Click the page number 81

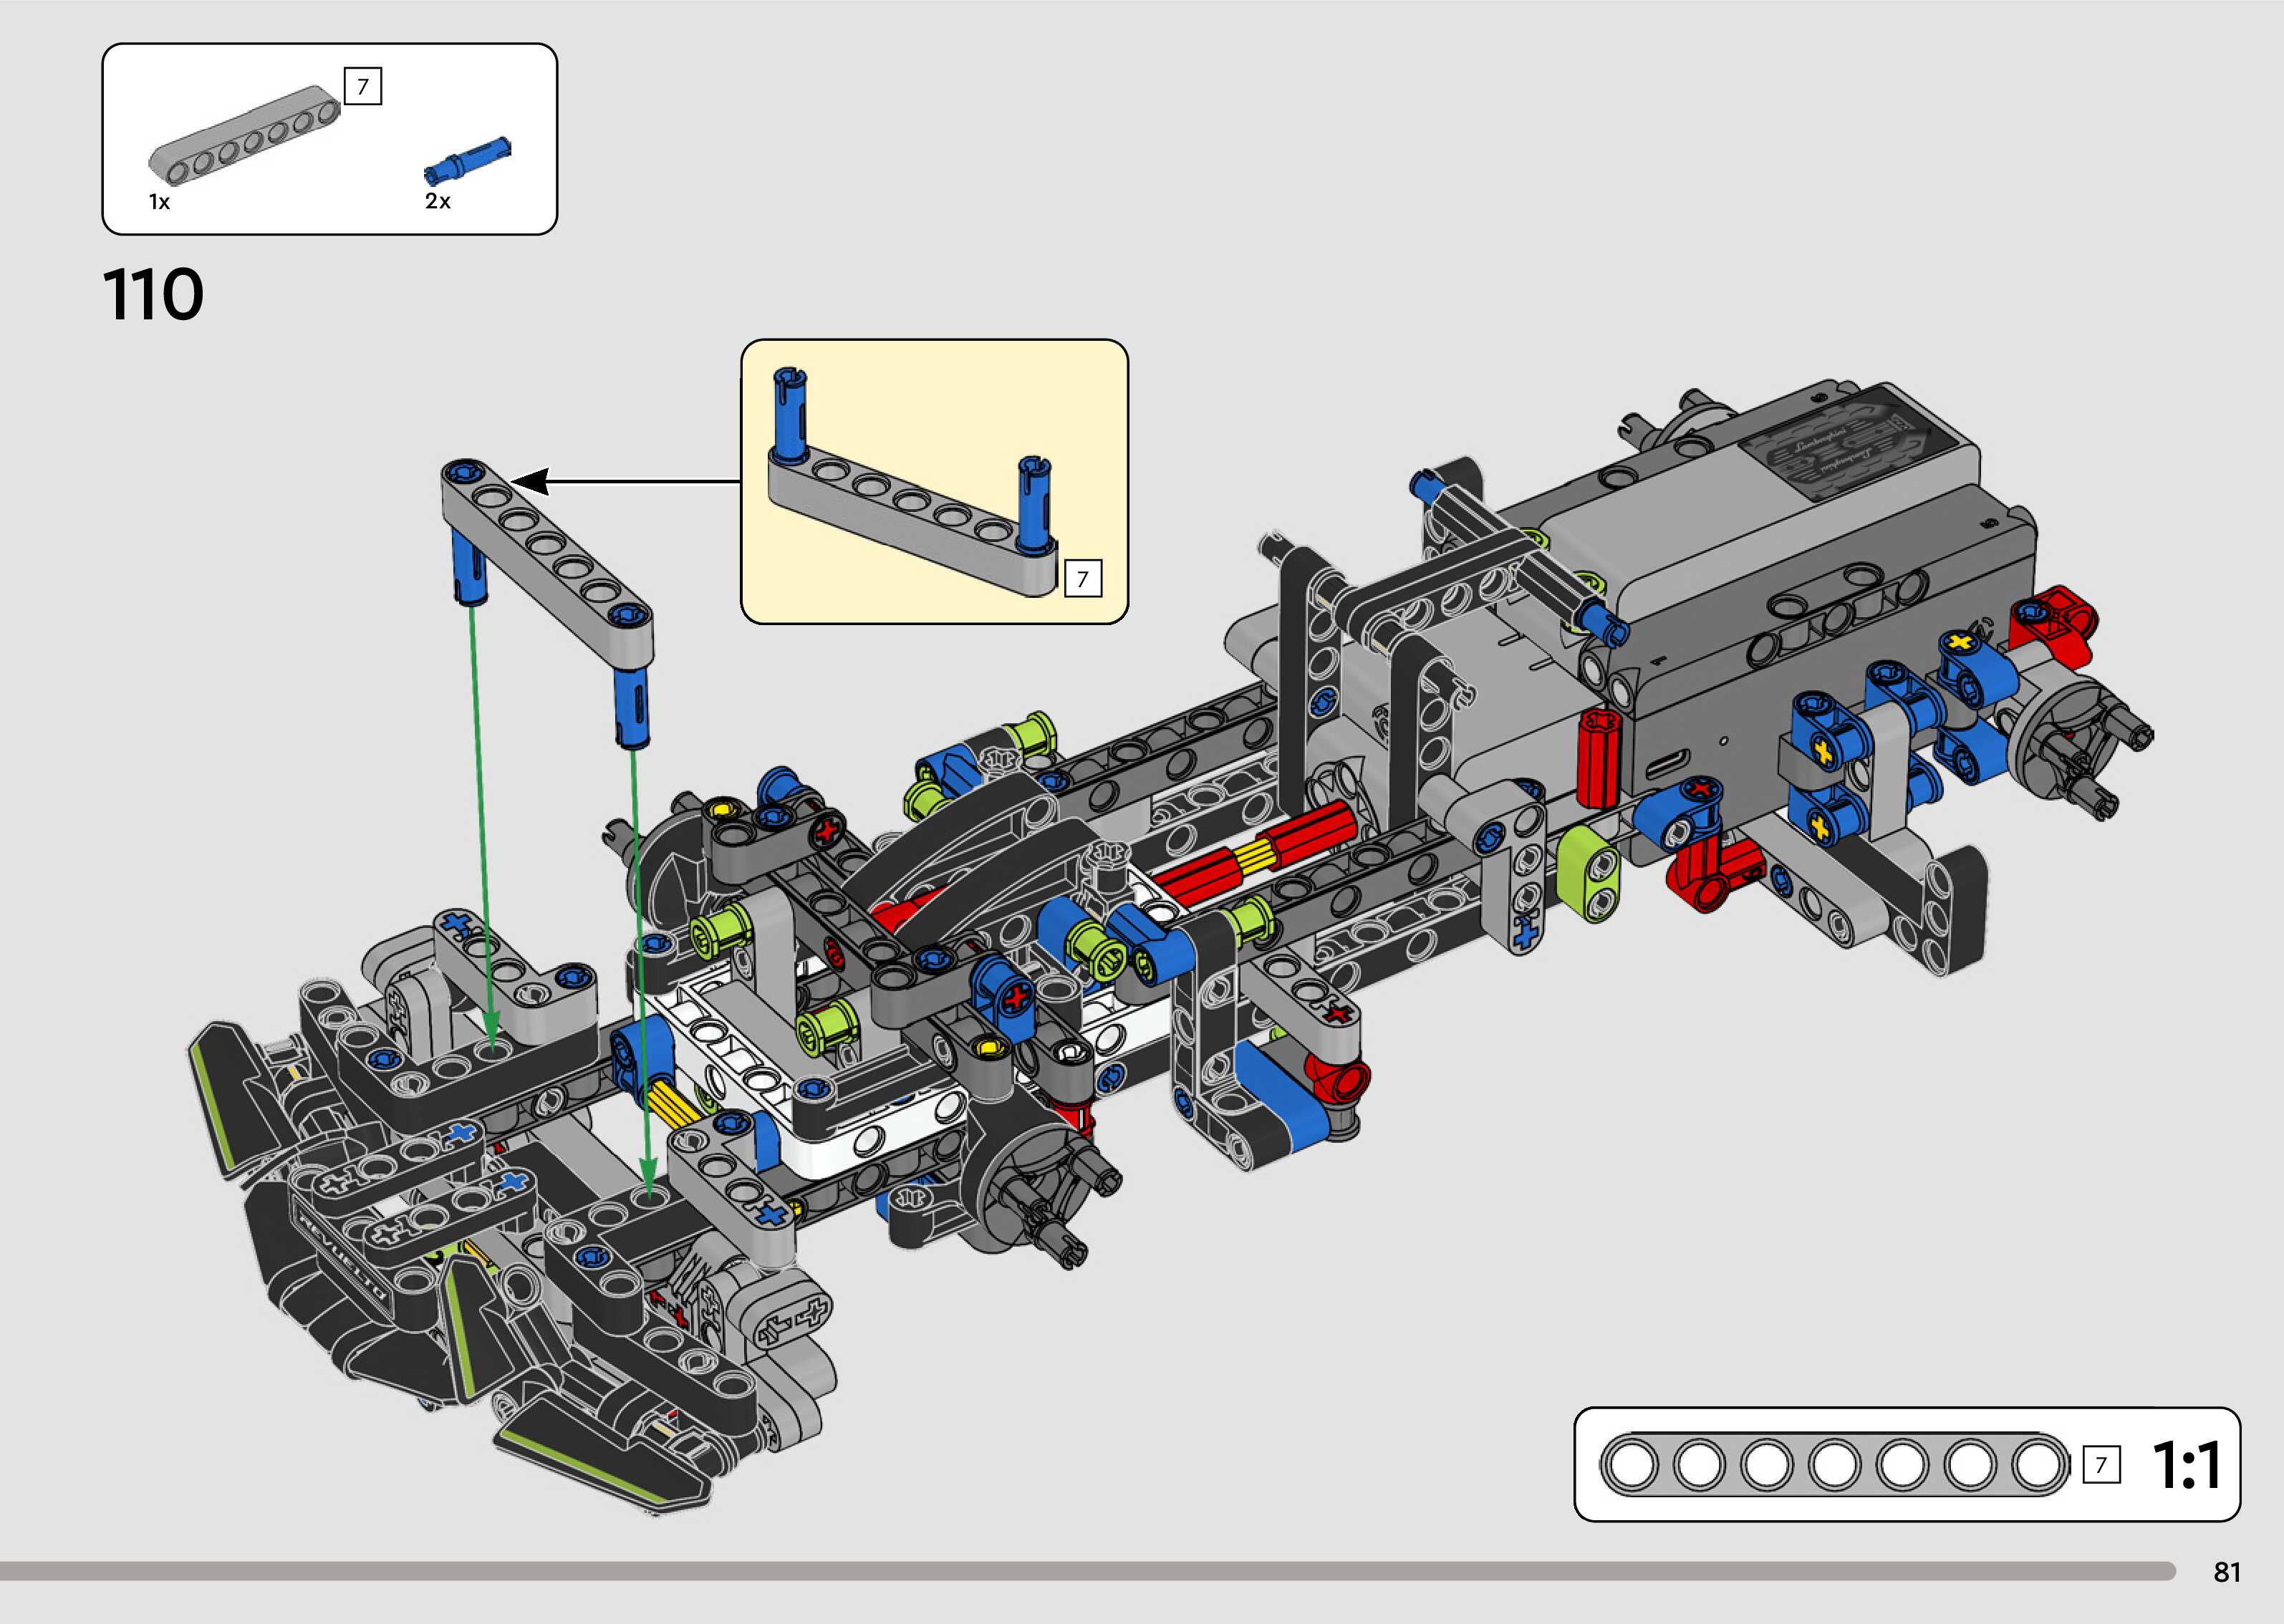[x=2227, y=1572]
